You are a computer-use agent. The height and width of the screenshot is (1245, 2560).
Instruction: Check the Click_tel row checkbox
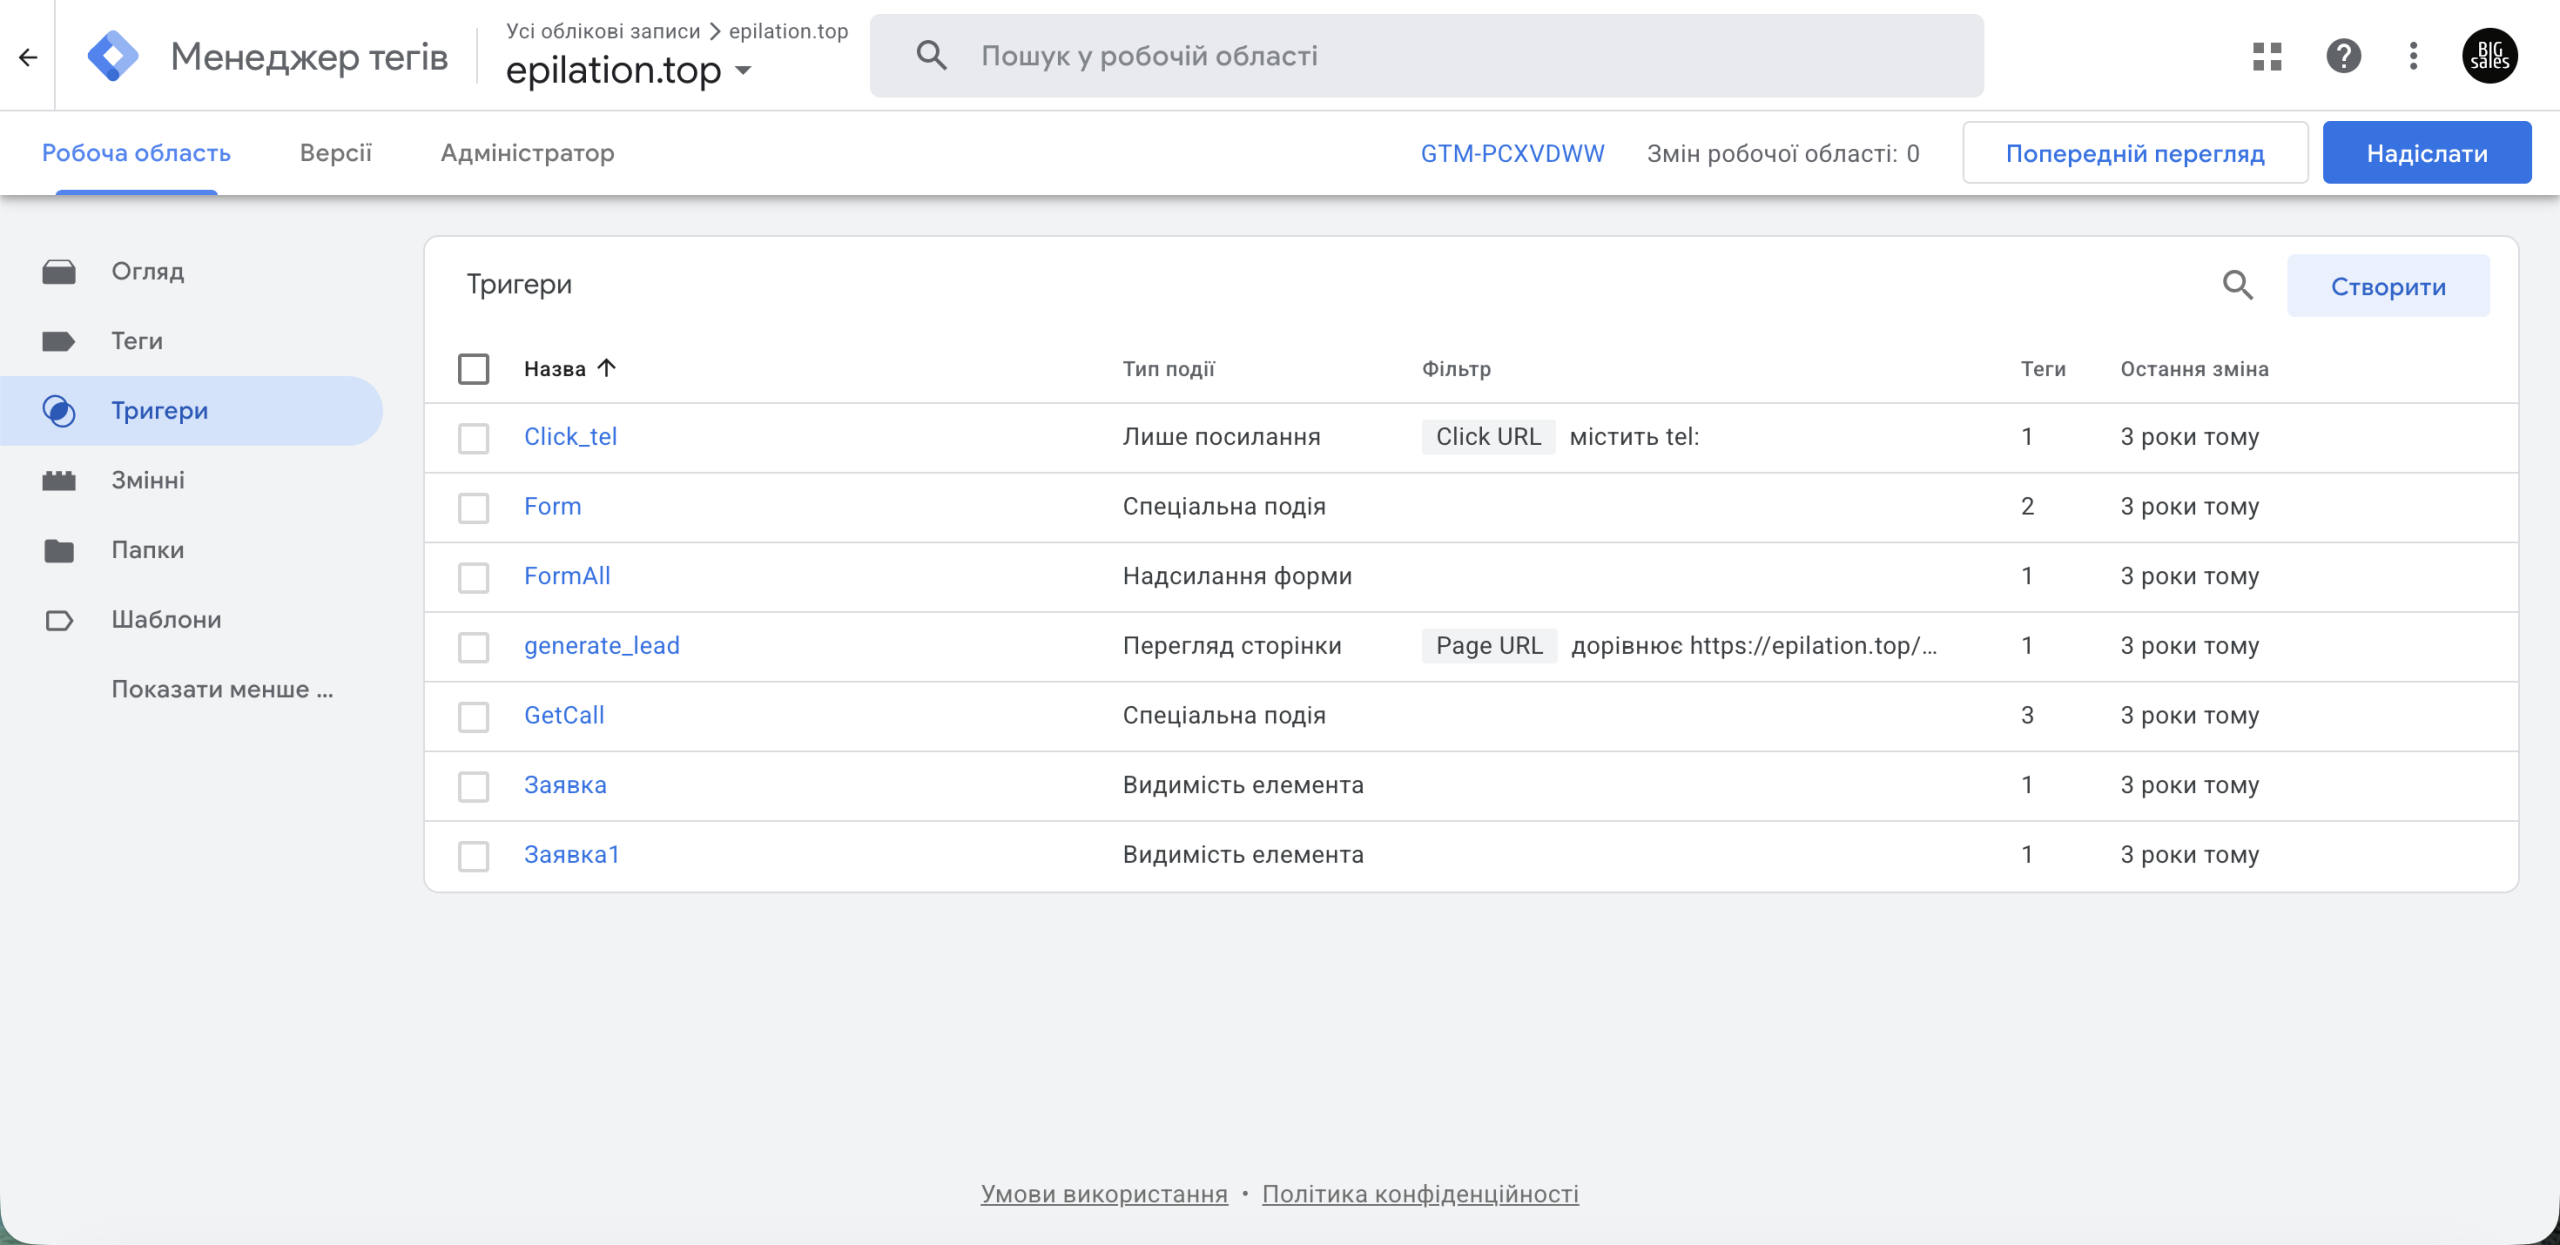(x=473, y=438)
